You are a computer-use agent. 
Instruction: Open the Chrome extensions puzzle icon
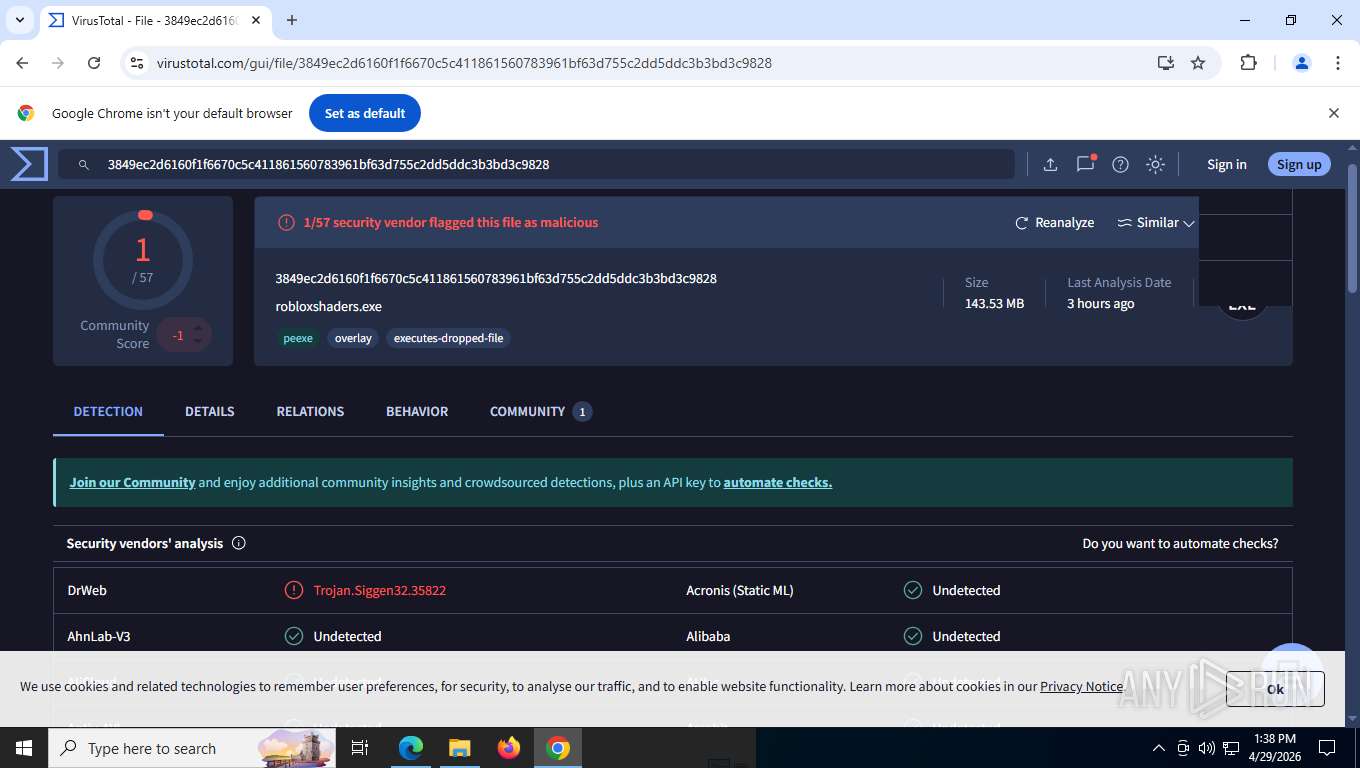1248,63
